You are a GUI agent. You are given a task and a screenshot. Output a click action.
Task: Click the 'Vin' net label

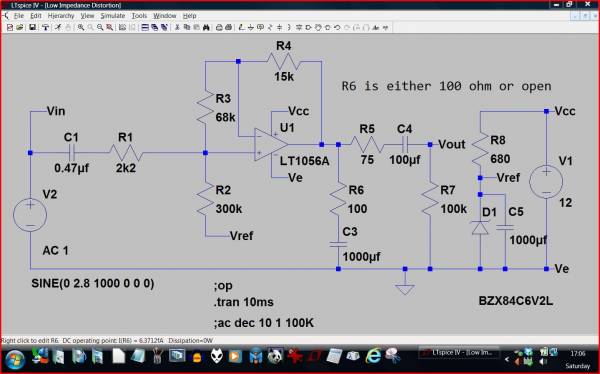56,111
